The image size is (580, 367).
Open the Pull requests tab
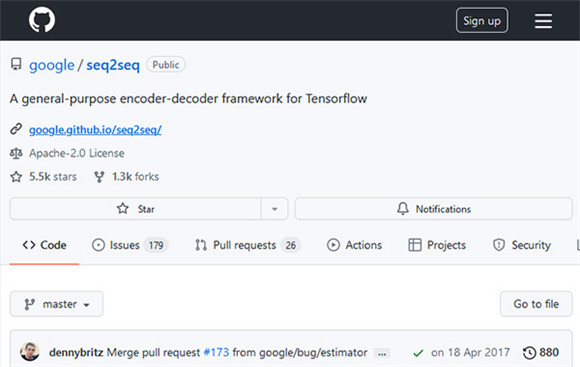[x=247, y=245]
